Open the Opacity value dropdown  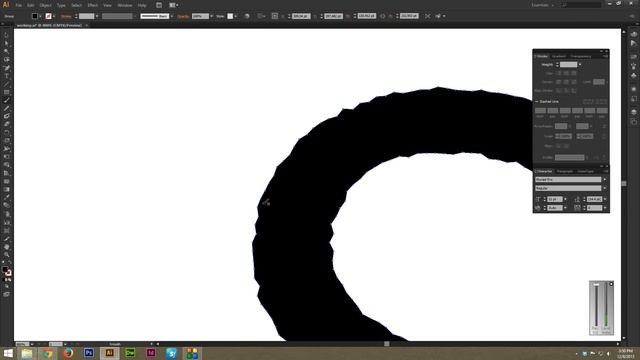211,16
